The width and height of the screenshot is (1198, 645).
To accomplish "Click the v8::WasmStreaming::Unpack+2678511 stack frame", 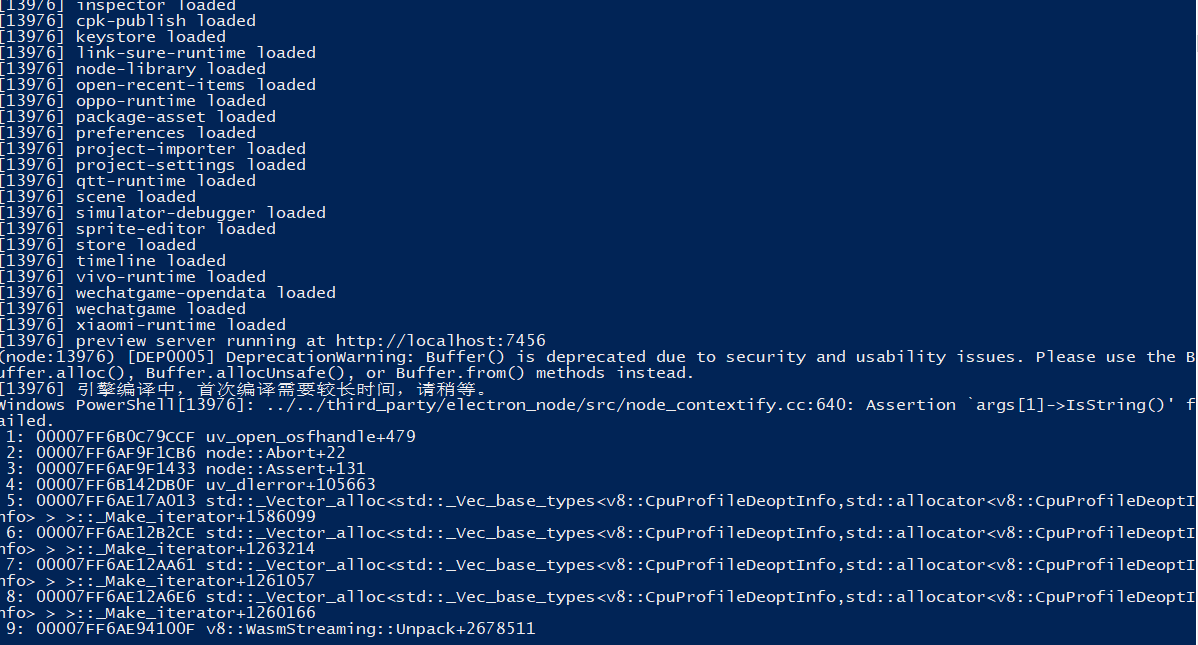I will point(370,629).
